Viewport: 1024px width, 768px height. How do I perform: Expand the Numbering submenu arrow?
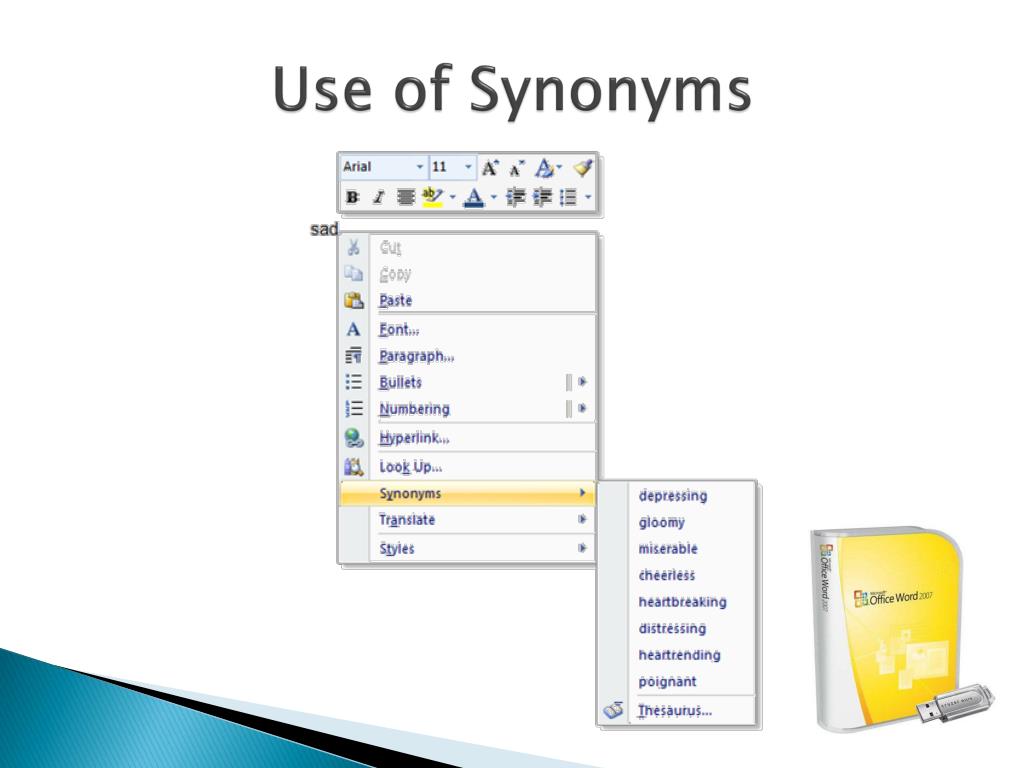click(x=582, y=408)
